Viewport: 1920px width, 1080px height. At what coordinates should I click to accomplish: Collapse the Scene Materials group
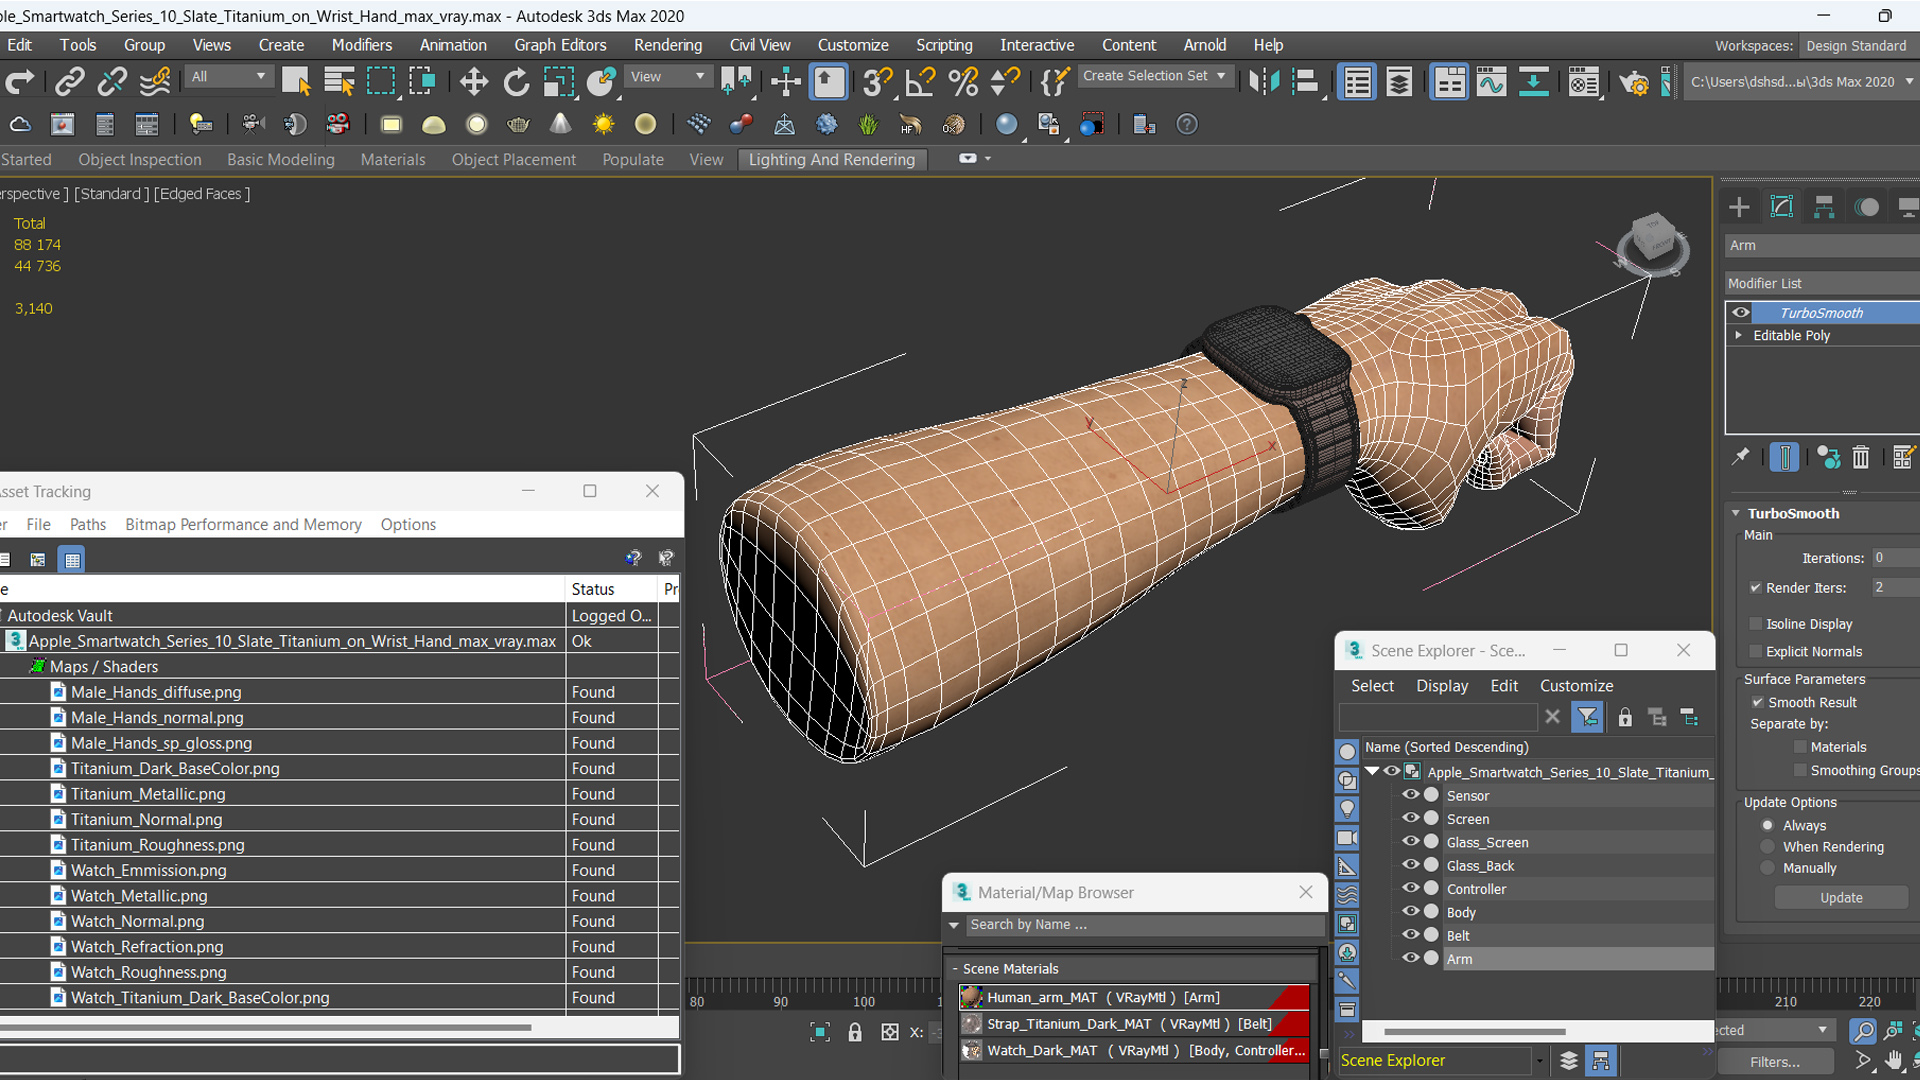(955, 968)
